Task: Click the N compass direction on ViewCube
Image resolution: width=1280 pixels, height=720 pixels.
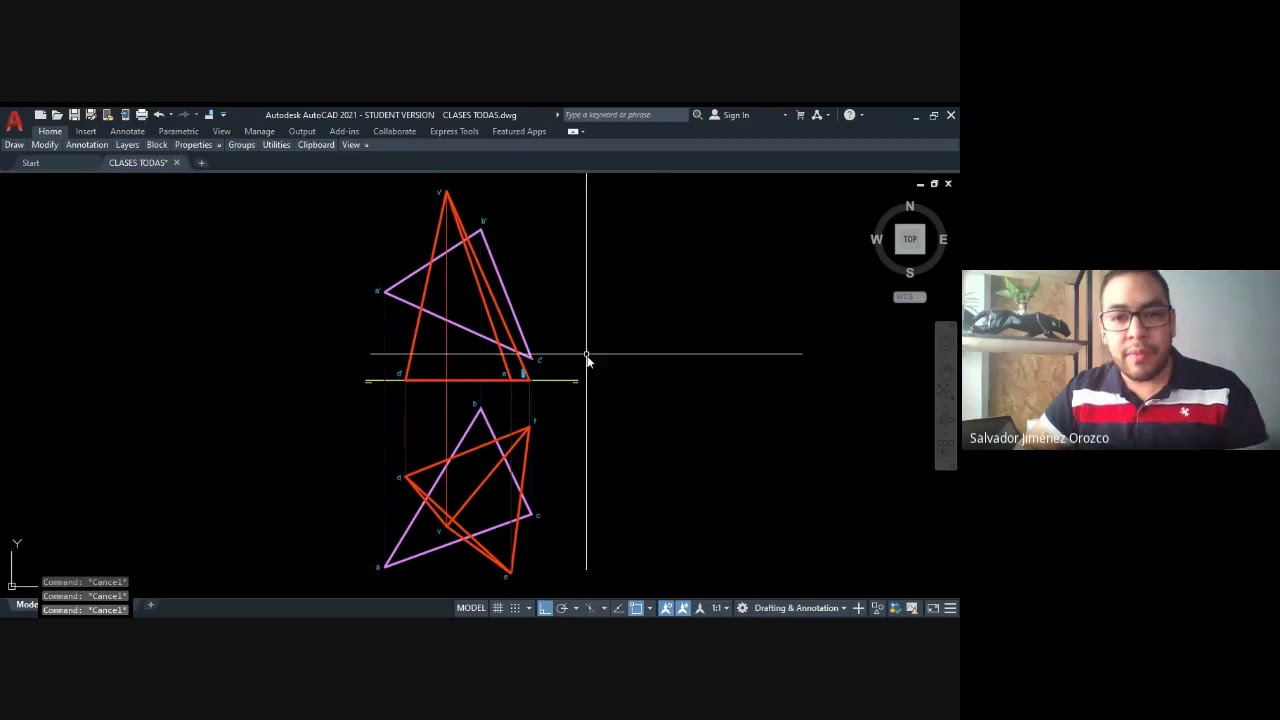Action: (910, 206)
